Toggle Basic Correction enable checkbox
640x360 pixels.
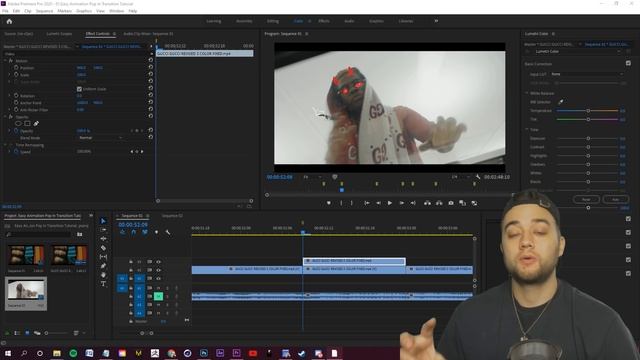coord(628,63)
